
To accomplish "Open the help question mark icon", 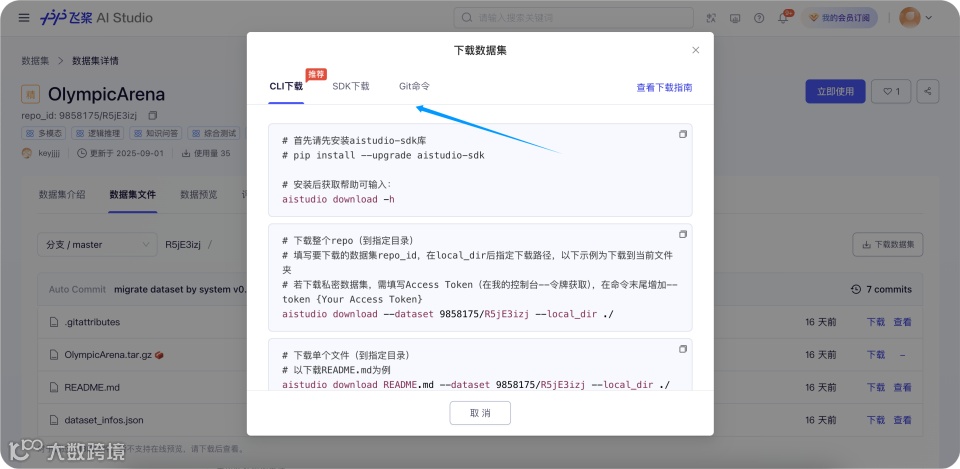I will point(759,18).
